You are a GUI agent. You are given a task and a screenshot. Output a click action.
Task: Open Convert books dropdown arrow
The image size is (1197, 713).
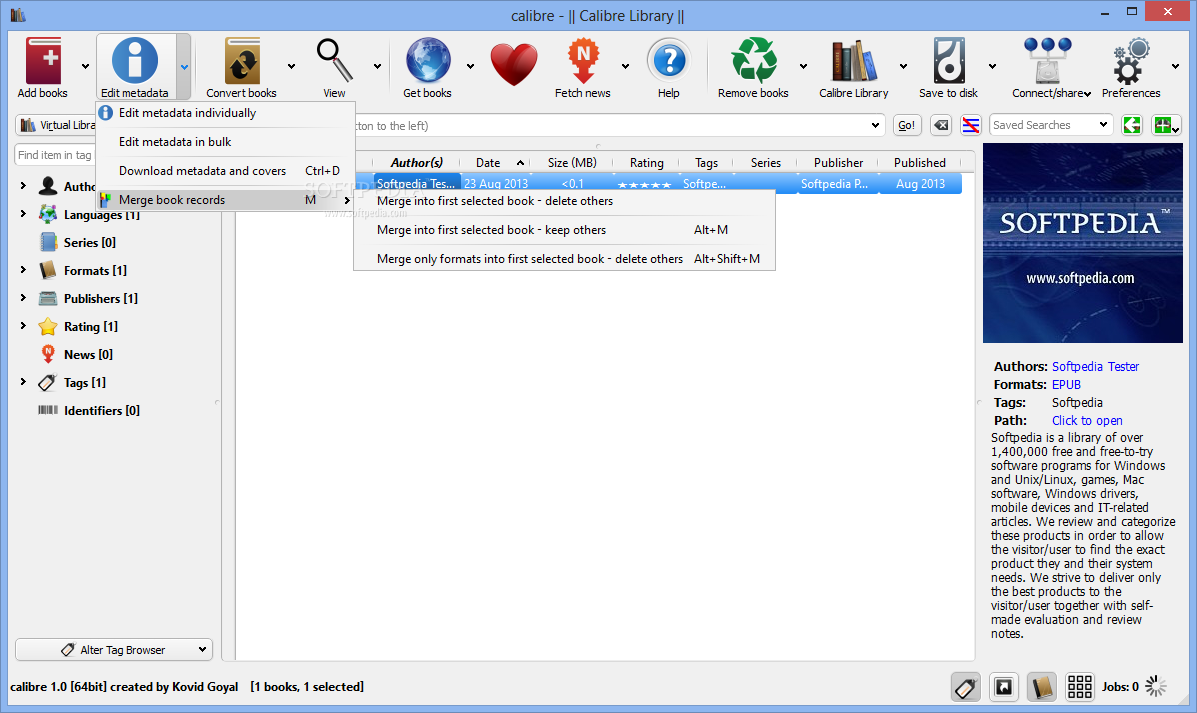tap(291, 66)
